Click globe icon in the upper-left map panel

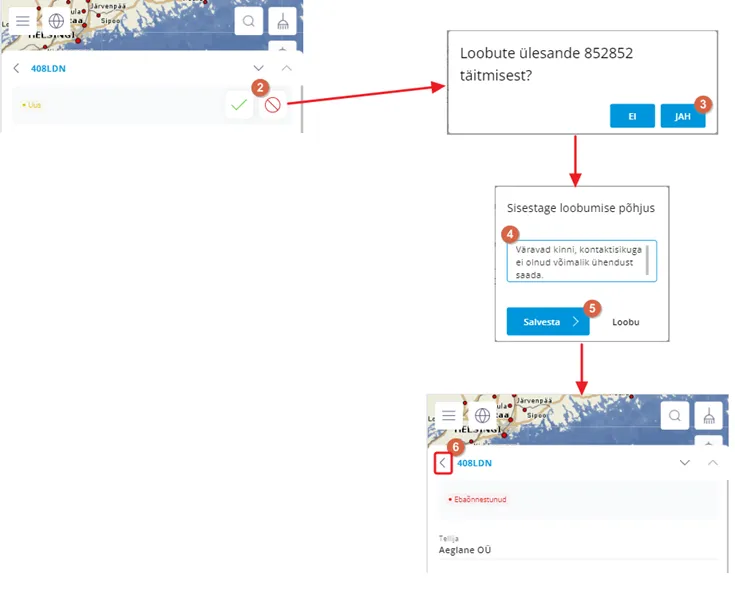point(56,20)
